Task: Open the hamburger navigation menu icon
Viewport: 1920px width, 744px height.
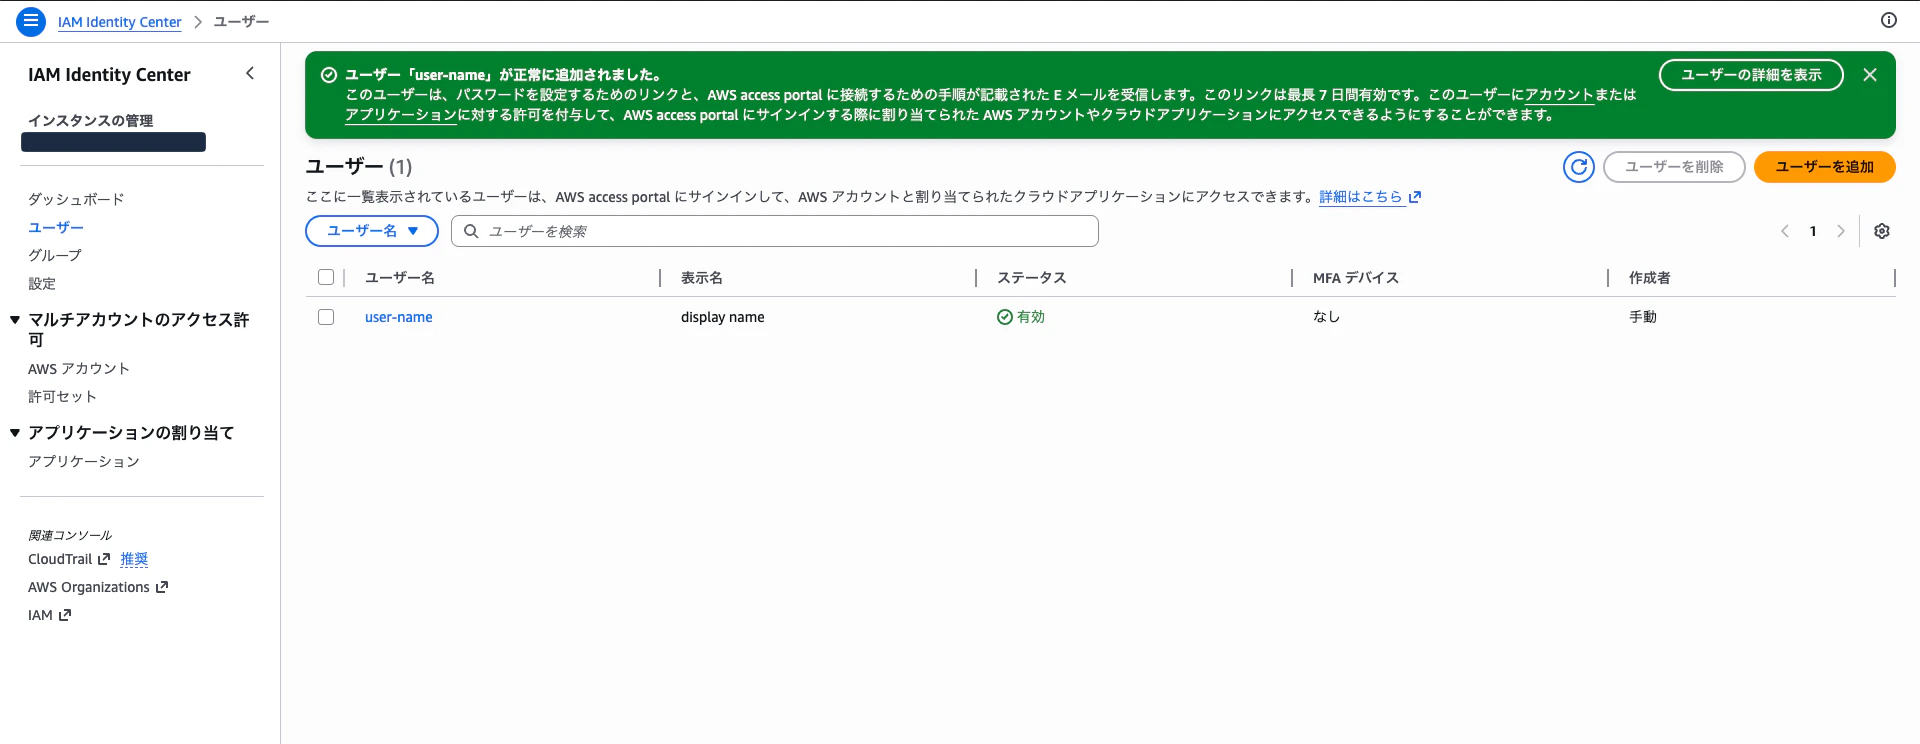Action: tap(31, 21)
